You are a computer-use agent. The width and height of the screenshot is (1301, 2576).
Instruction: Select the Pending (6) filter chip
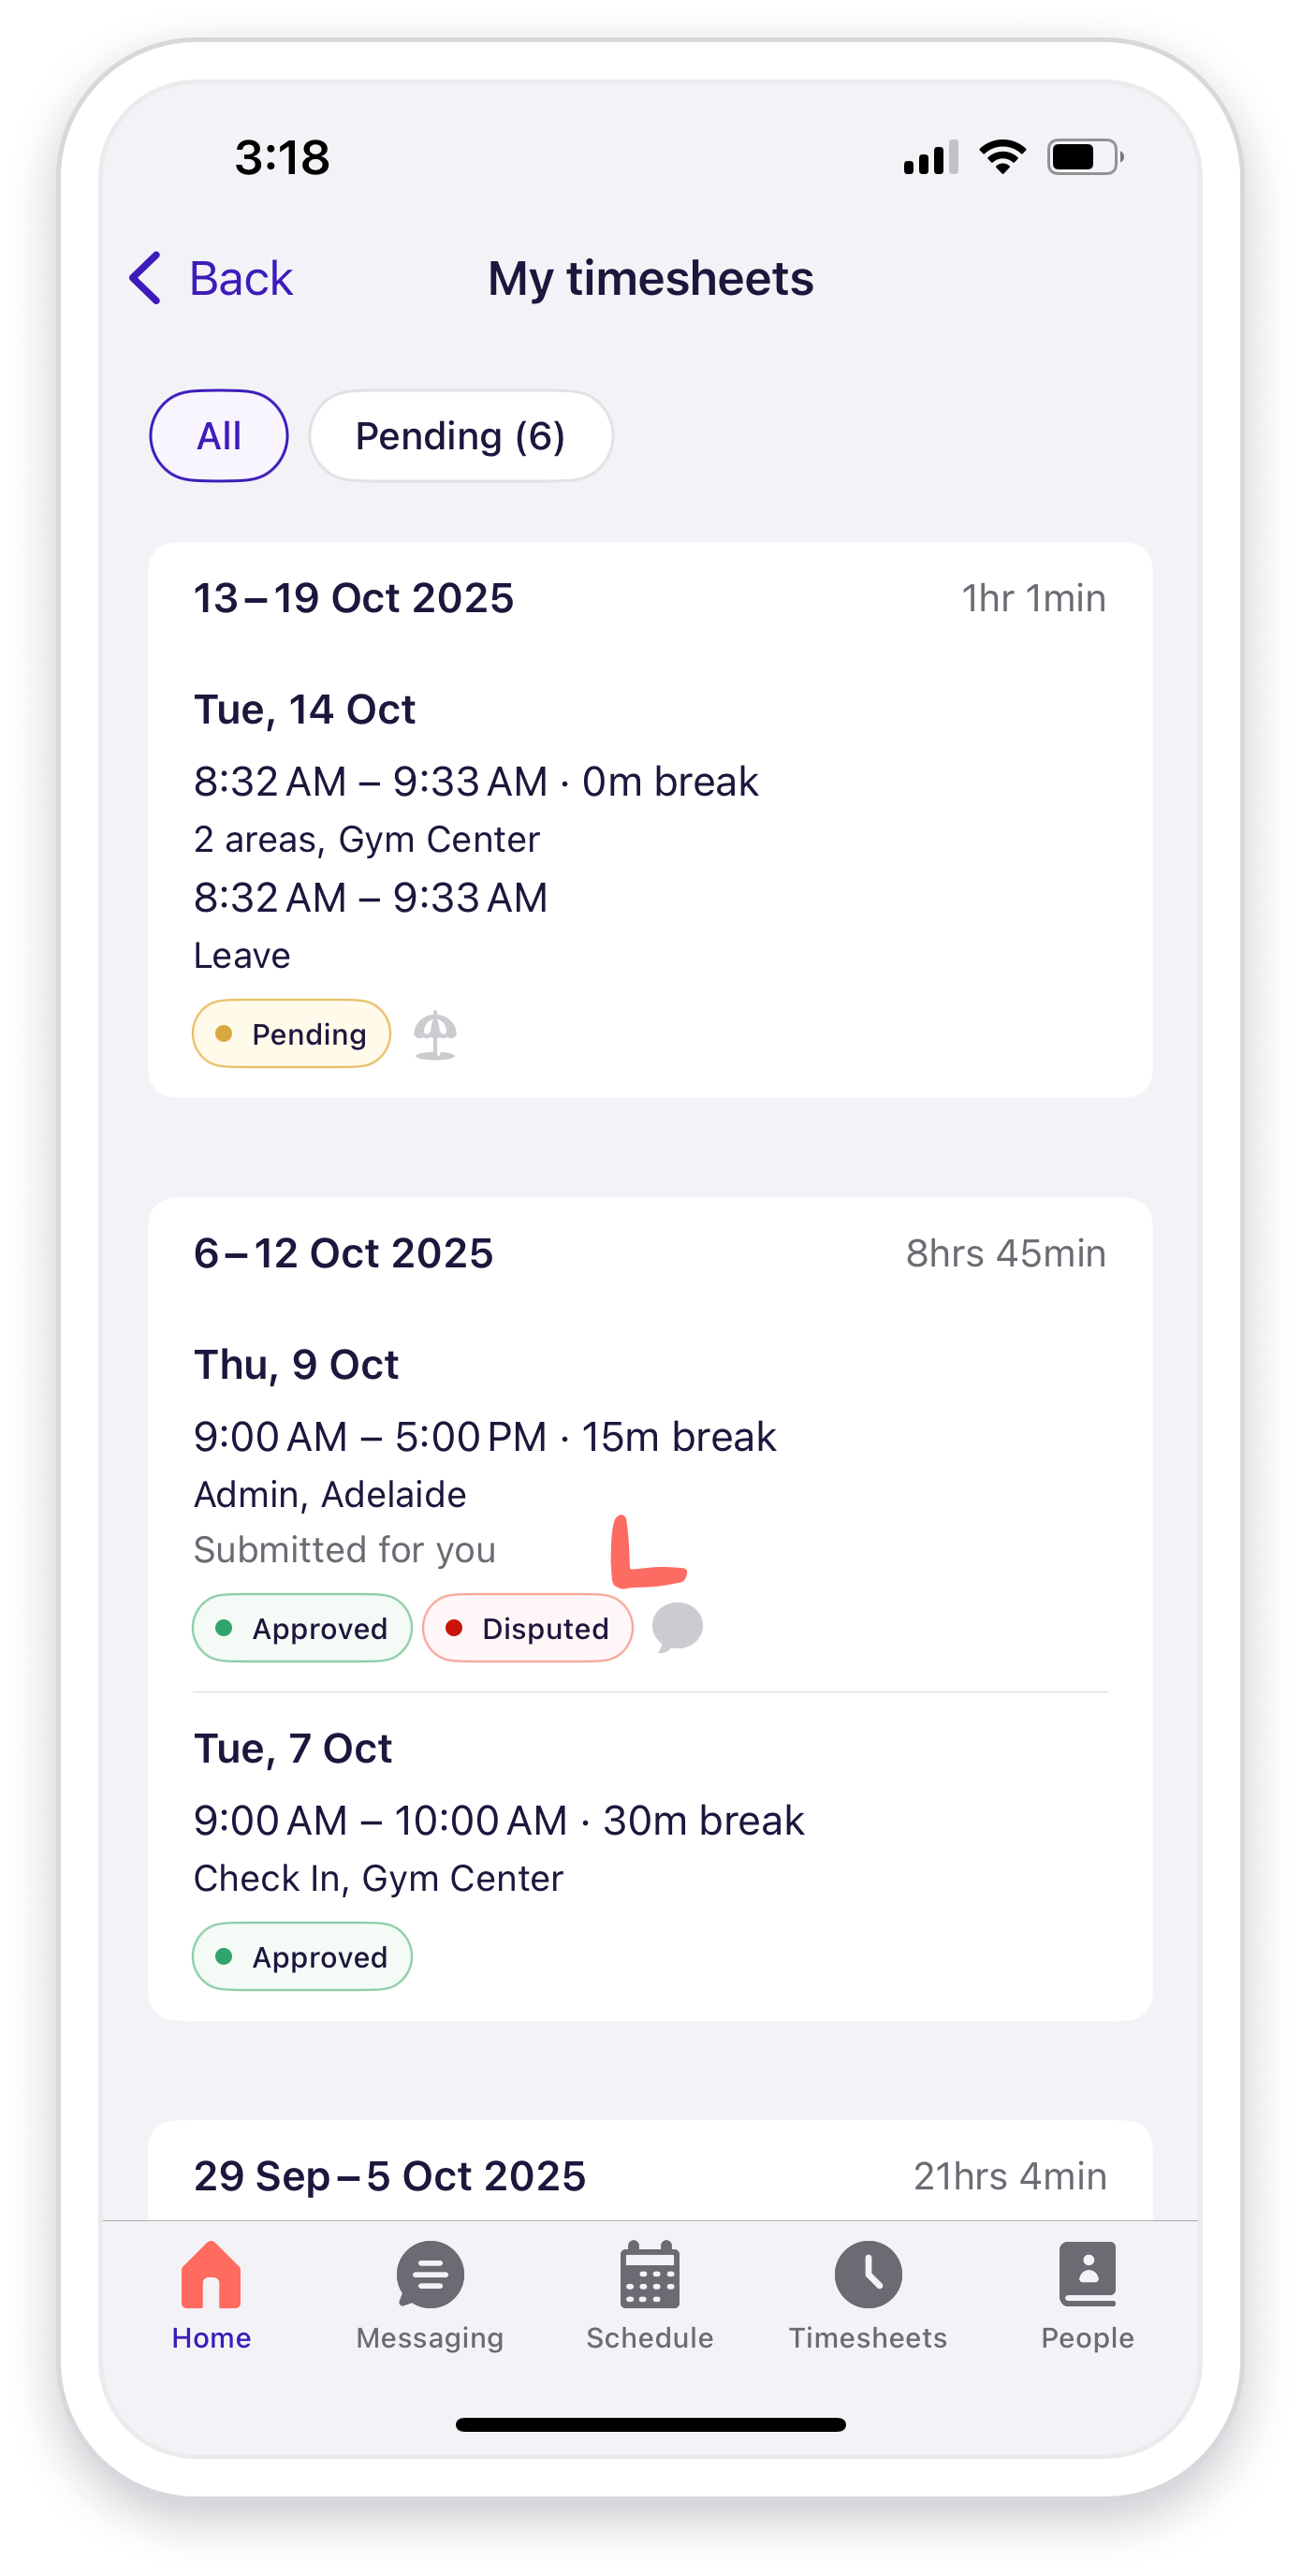460,436
